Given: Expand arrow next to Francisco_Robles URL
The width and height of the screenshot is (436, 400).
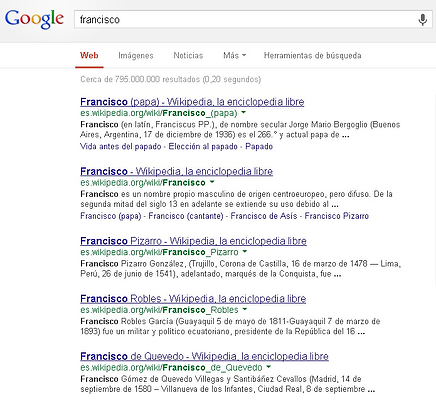Looking at the screenshot, I should point(245,309).
